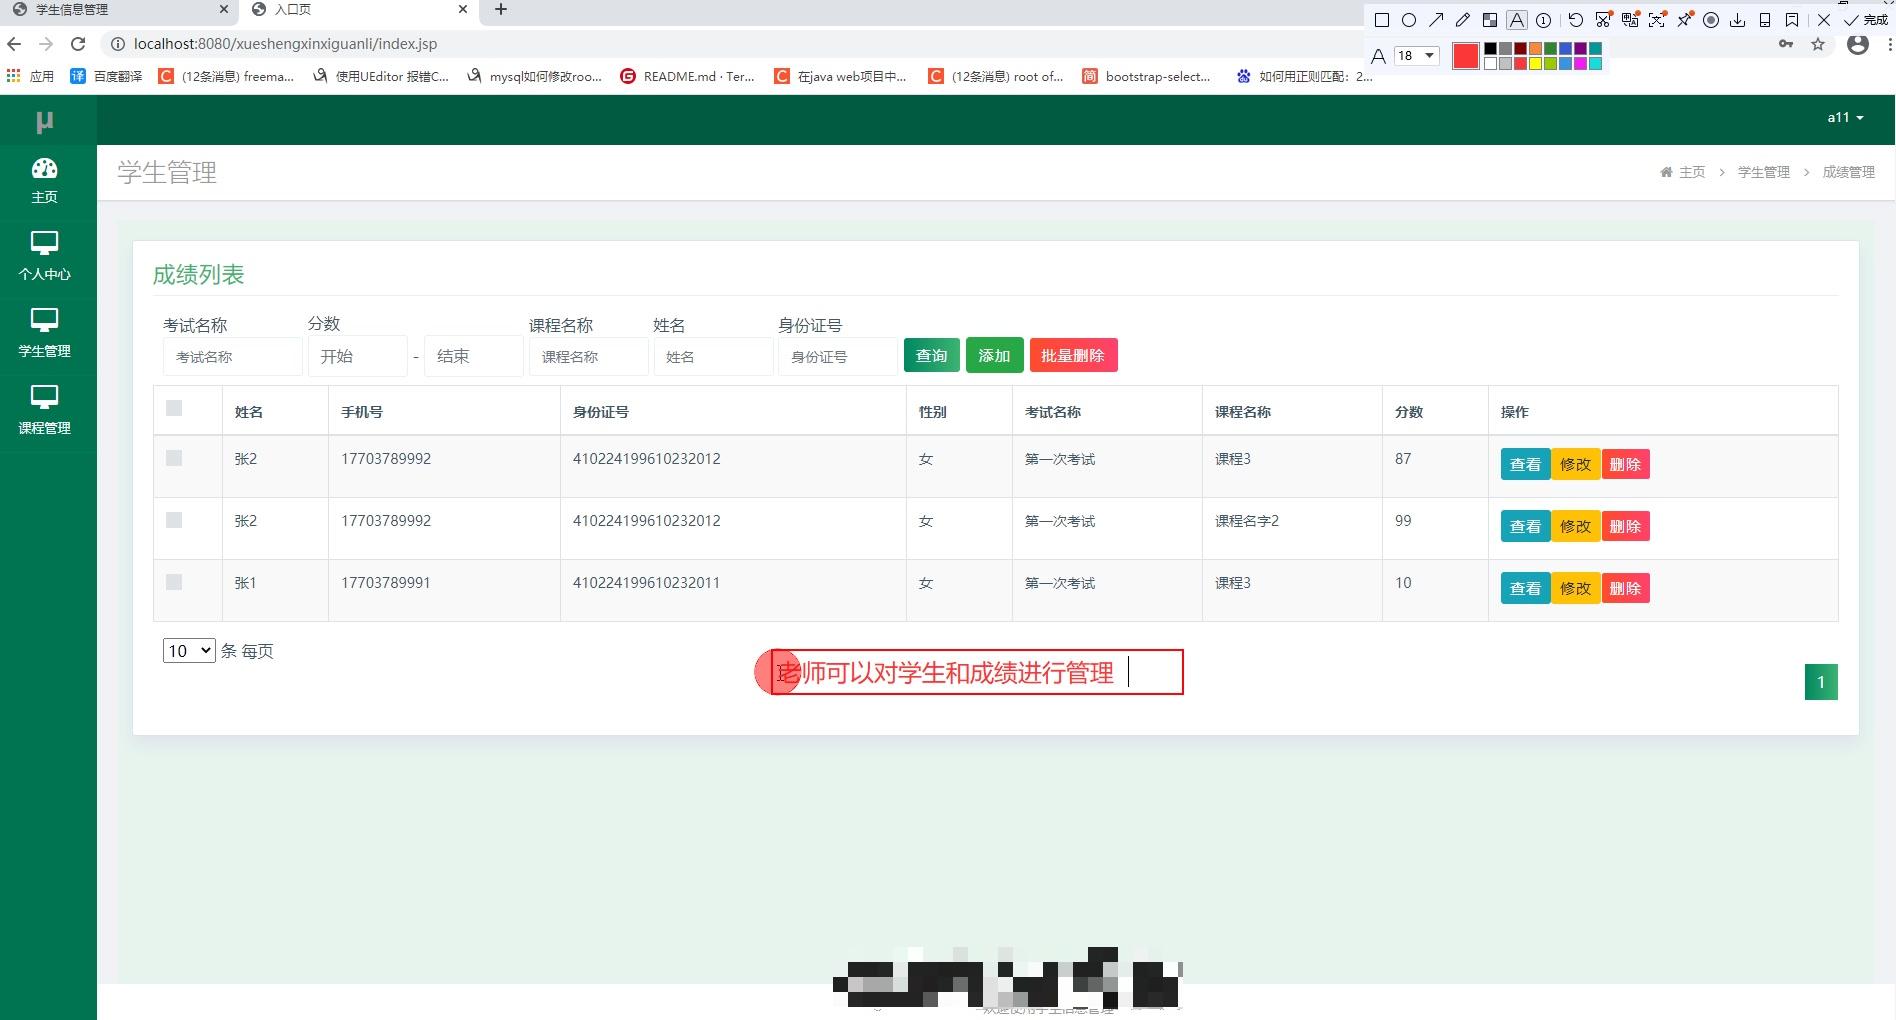Click the bookmark icon in screenshot toolbar
The width and height of the screenshot is (1896, 1020).
click(1792, 20)
